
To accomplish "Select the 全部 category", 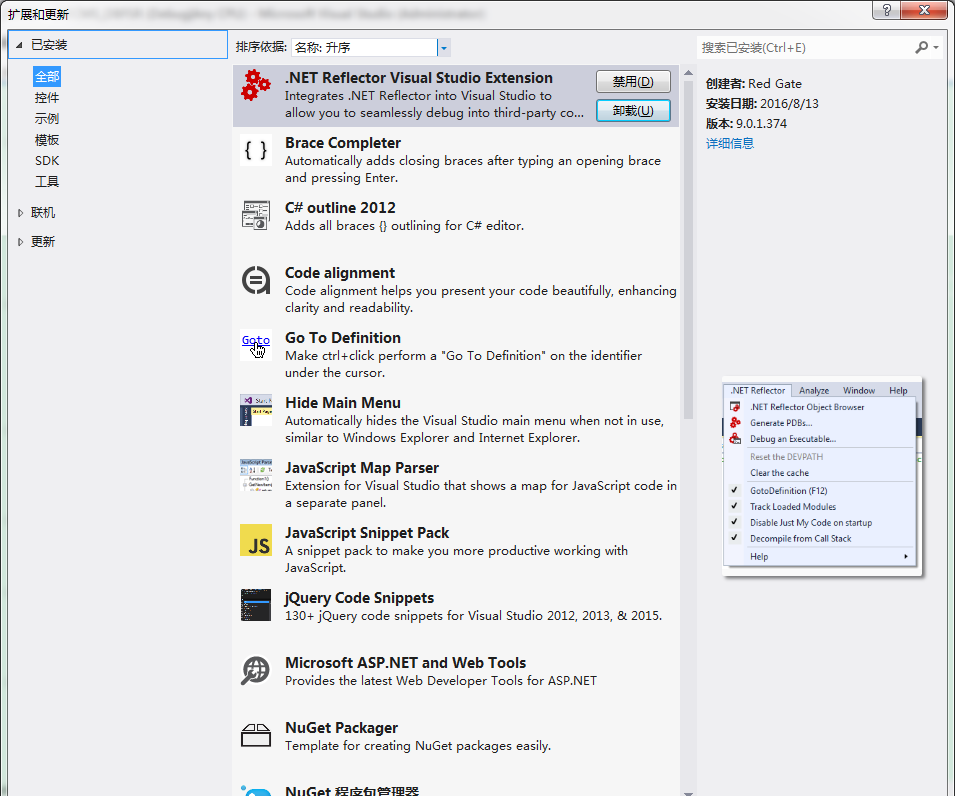I will click(x=47, y=77).
